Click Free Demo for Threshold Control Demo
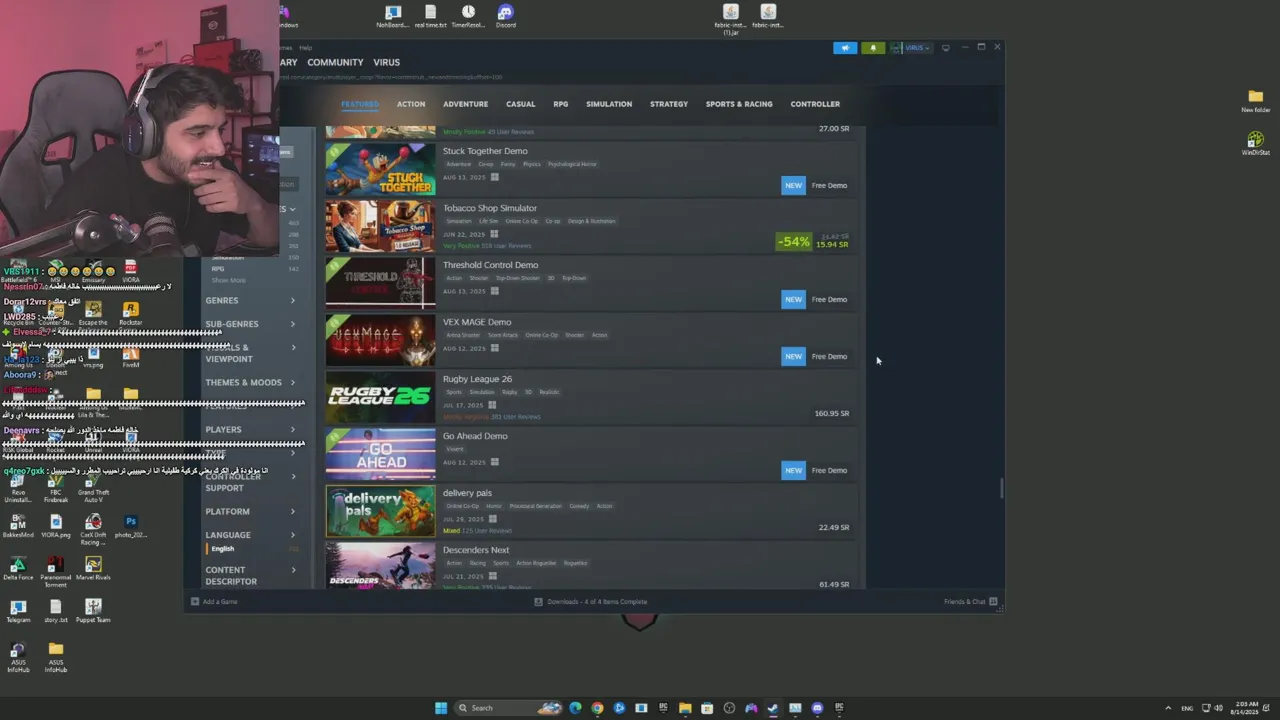 pyautogui.click(x=829, y=299)
